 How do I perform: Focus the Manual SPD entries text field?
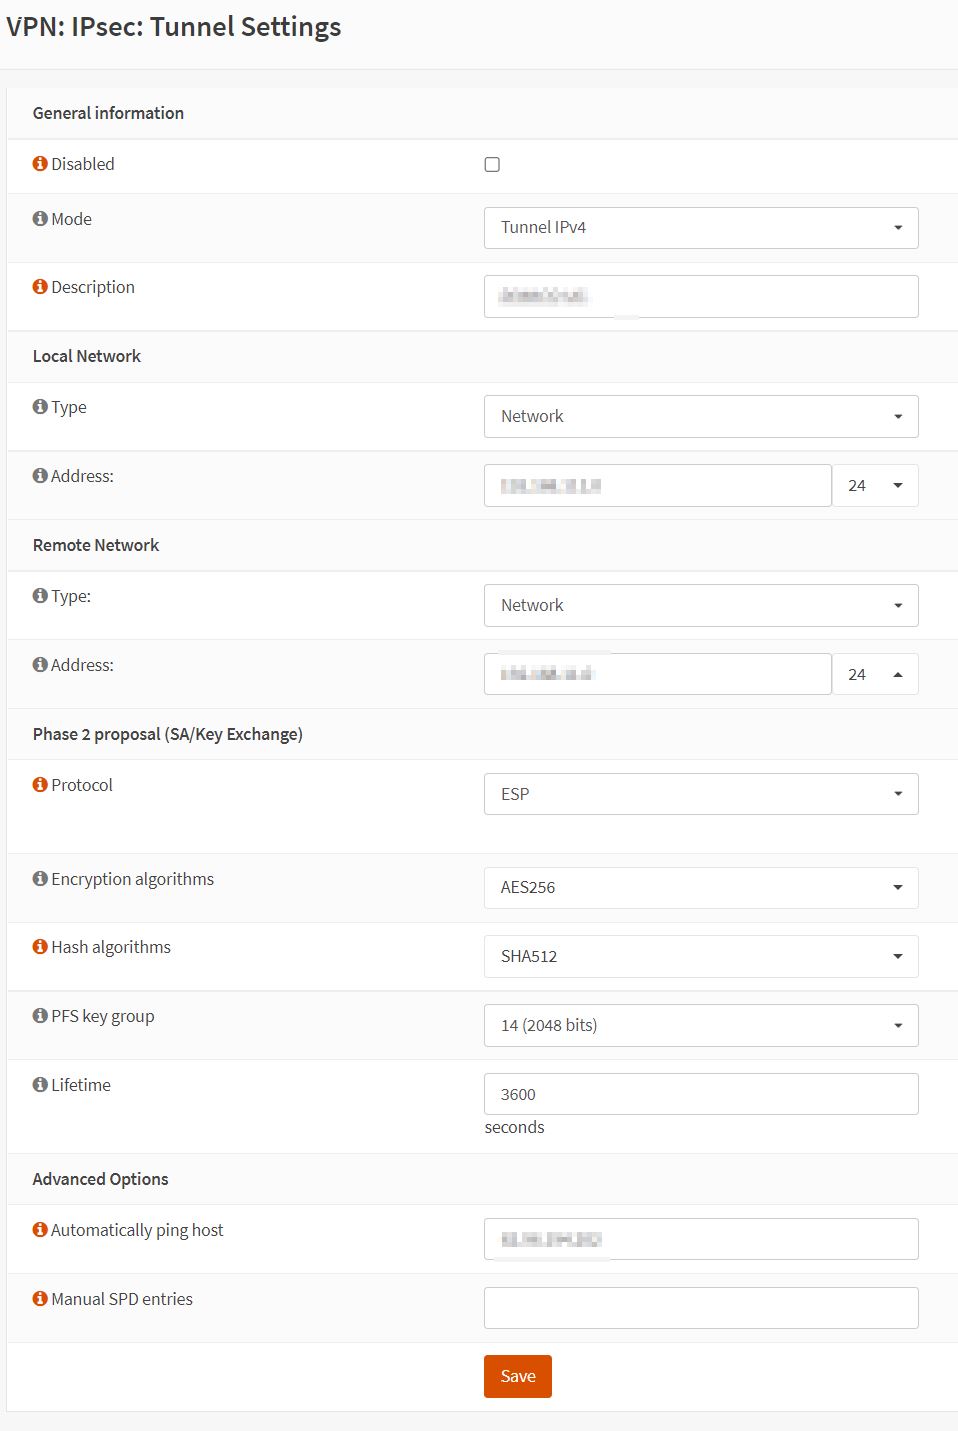tap(700, 1308)
